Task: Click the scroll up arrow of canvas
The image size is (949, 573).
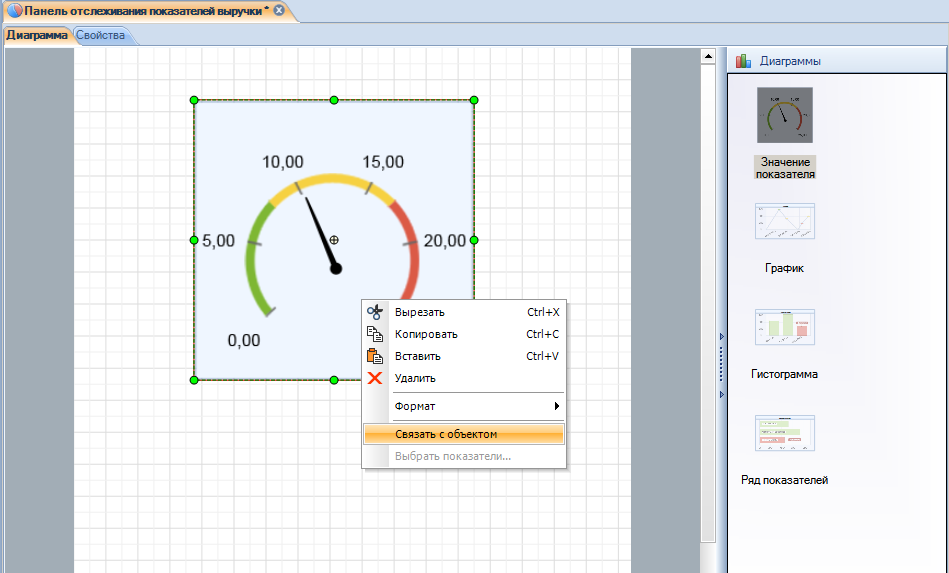Action: pyautogui.click(x=708, y=55)
